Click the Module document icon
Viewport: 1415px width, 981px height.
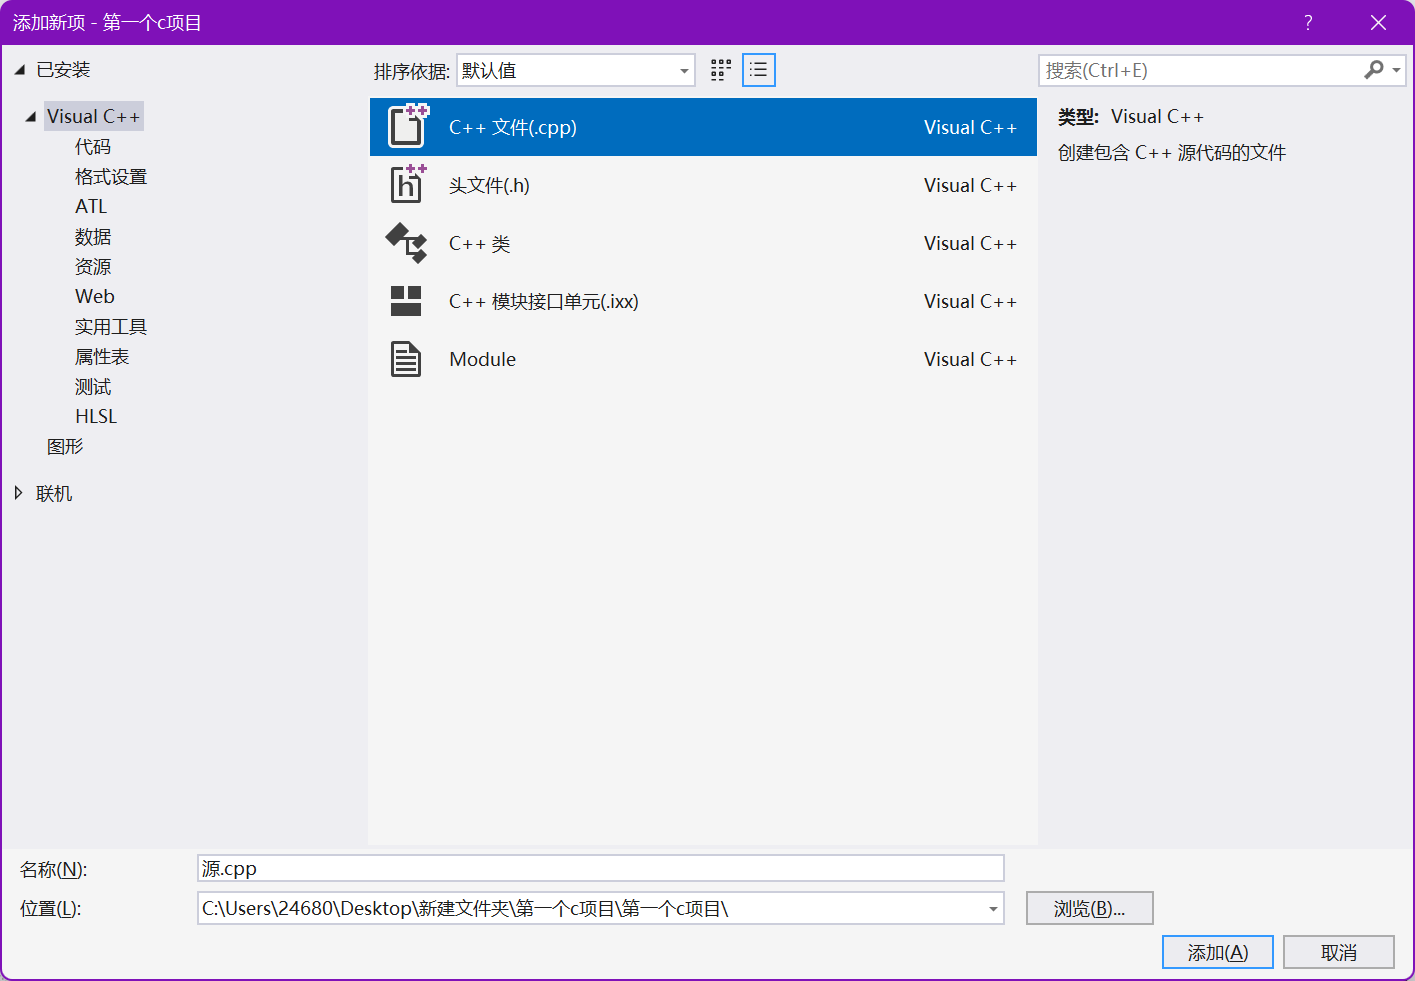[406, 359]
